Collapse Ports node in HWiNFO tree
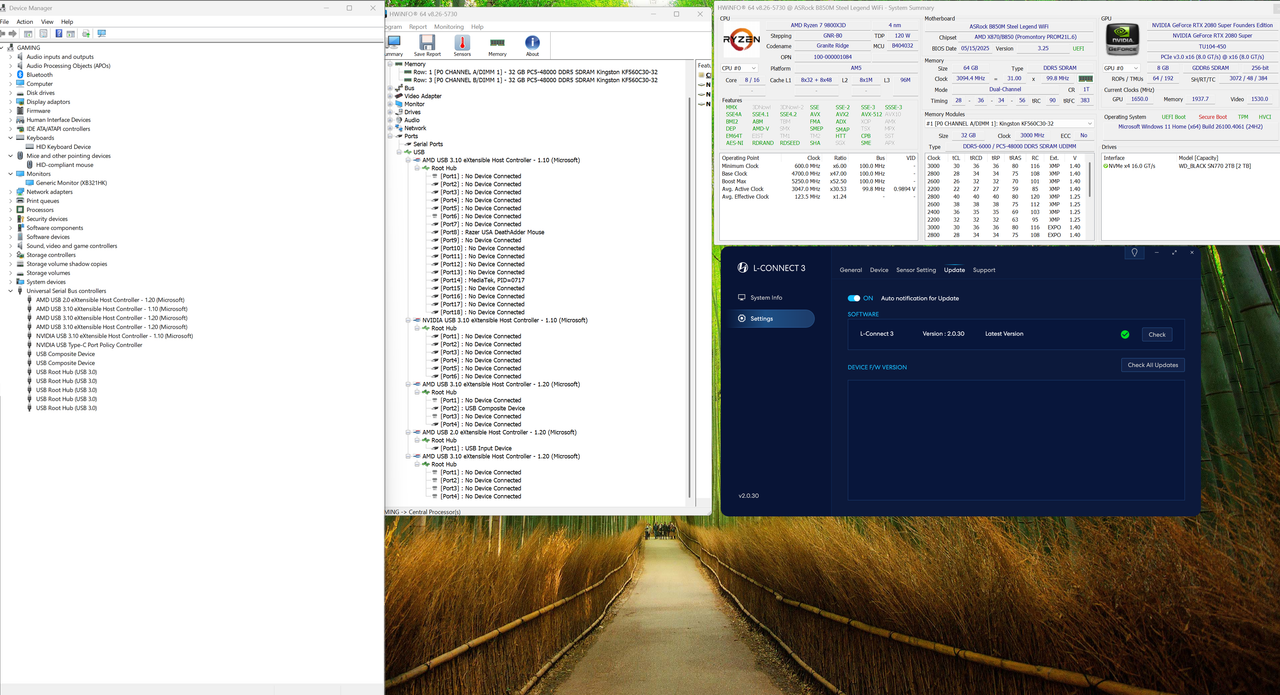Image resolution: width=1280 pixels, height=695 pixels. pyautogui.click(x=390, y=136)
